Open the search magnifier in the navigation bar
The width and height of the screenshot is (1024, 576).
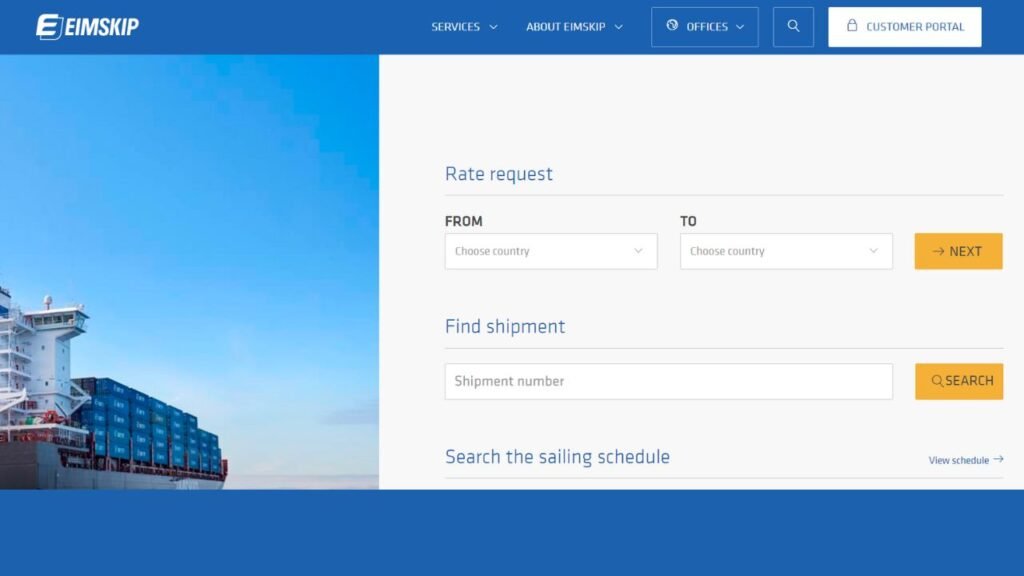[x=793, y=26]
